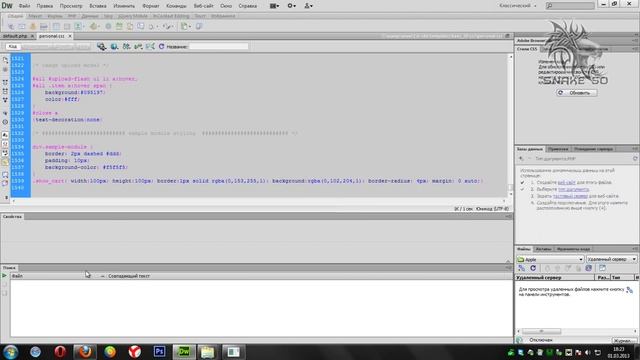640x360 pixels.
Task: Click the named anchor icon in Insert bar
Action: point(33,27)
